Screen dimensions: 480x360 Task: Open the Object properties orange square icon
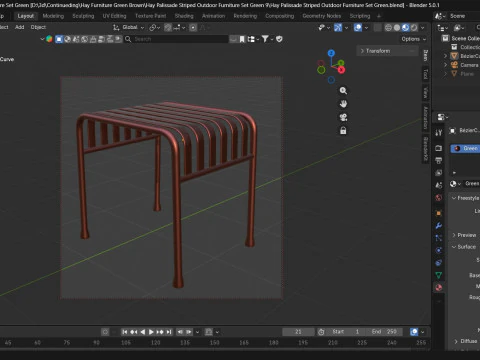(439, 213)
